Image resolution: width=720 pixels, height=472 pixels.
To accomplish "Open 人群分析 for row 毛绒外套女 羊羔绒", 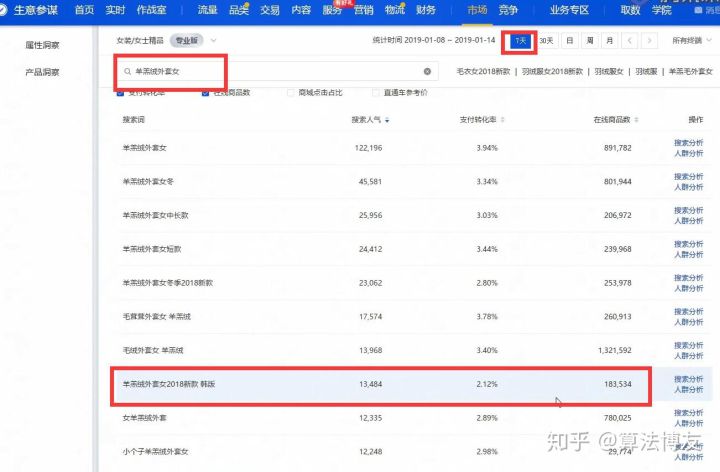I will [688, 356].
